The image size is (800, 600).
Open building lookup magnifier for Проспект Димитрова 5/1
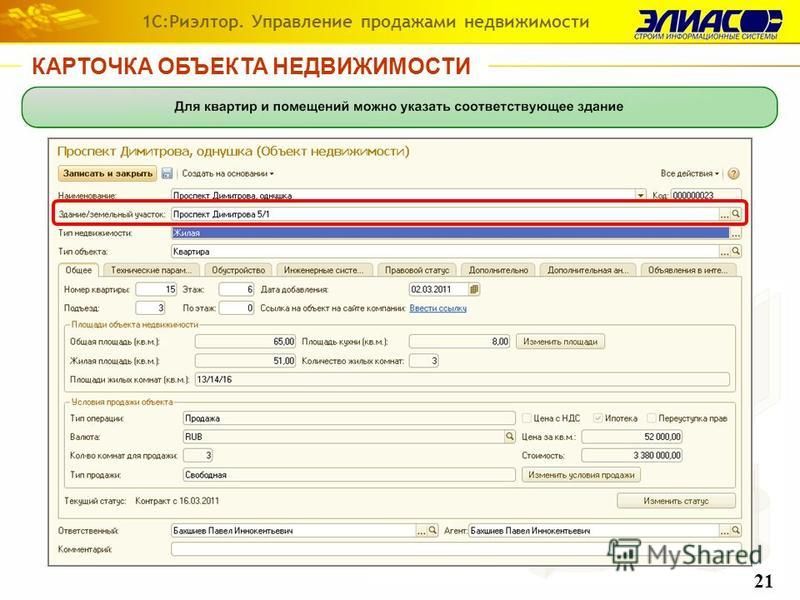735,214
